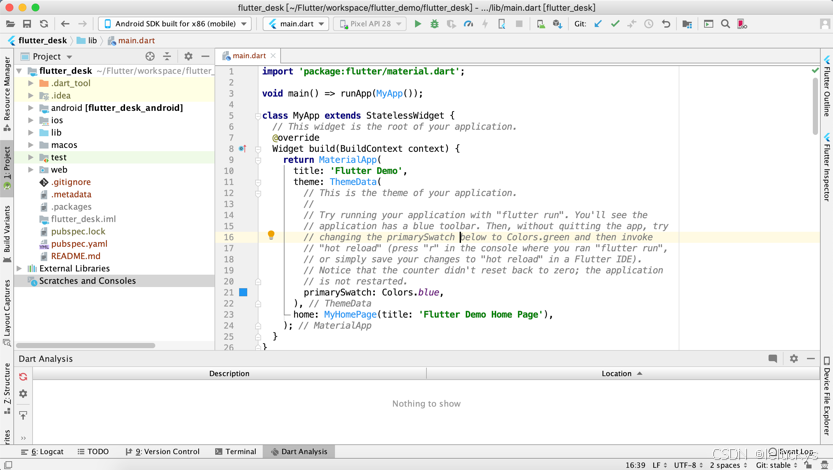Sort by the Location column header
The width and height of the screenshot is (833, 470).
[x=623, y=373]
